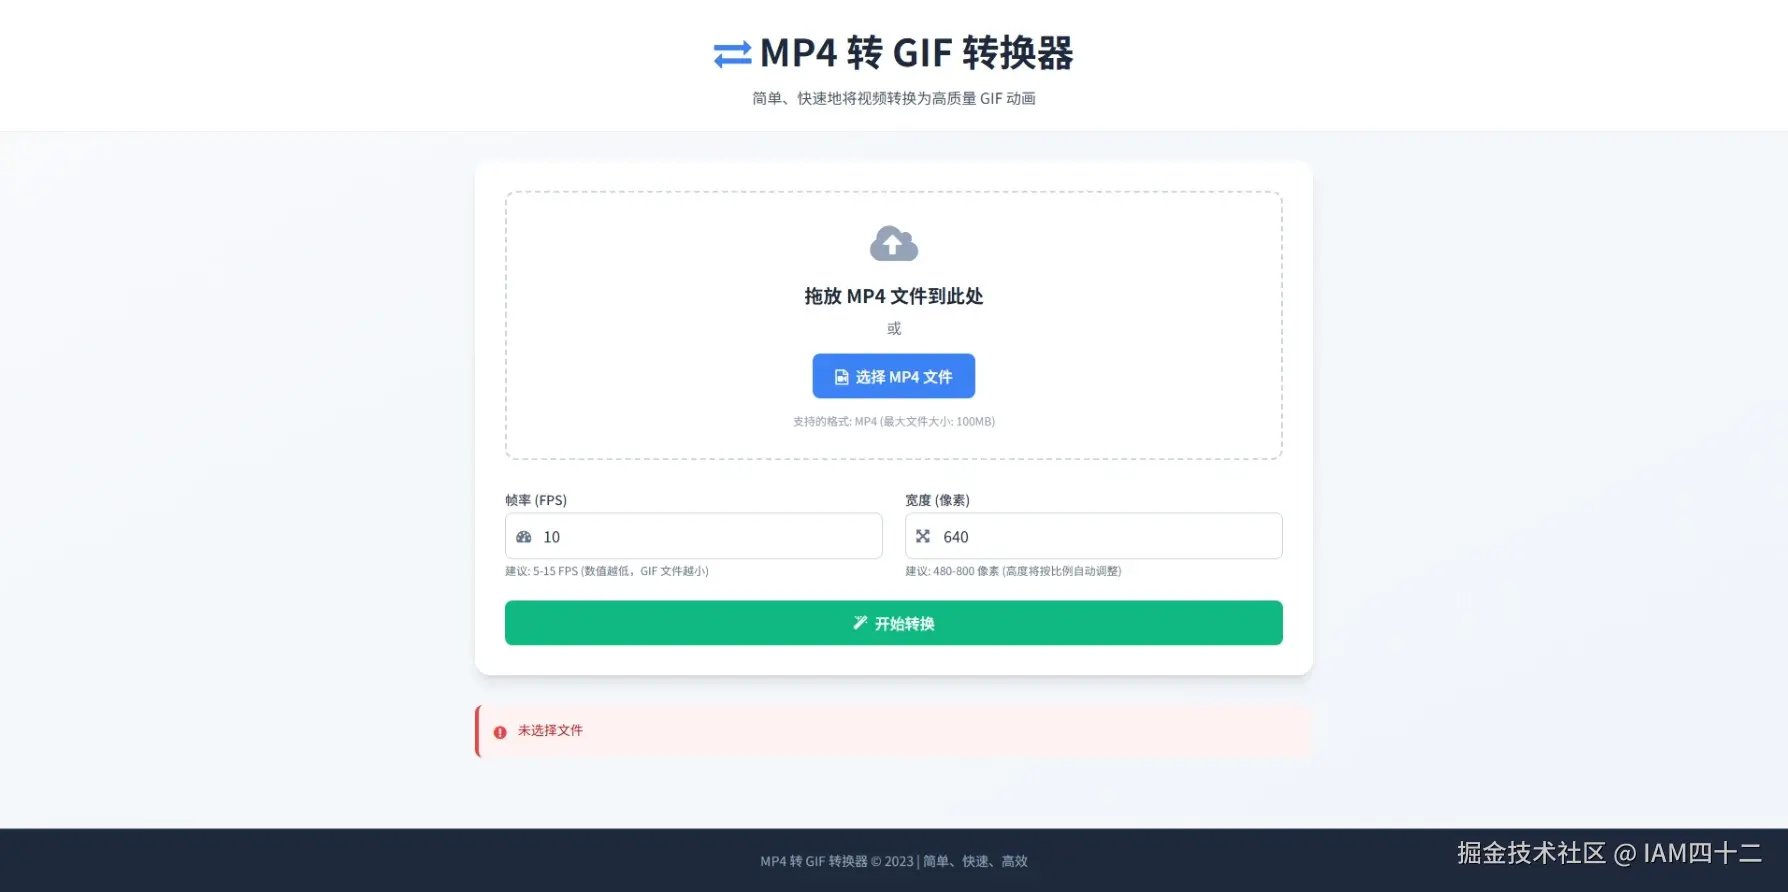Click the cloud upload icon

tap(894, 244)
